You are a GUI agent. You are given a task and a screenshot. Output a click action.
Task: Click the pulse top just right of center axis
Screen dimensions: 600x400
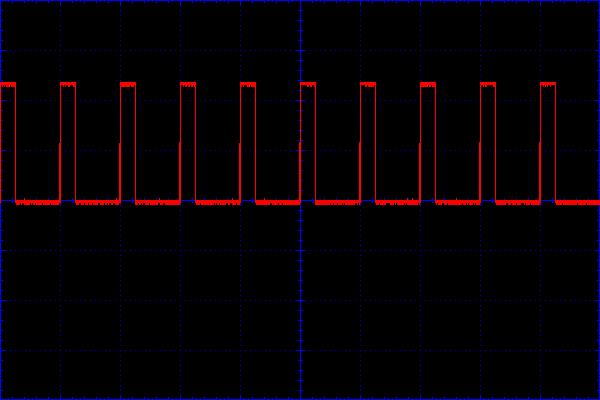point(308,85)
